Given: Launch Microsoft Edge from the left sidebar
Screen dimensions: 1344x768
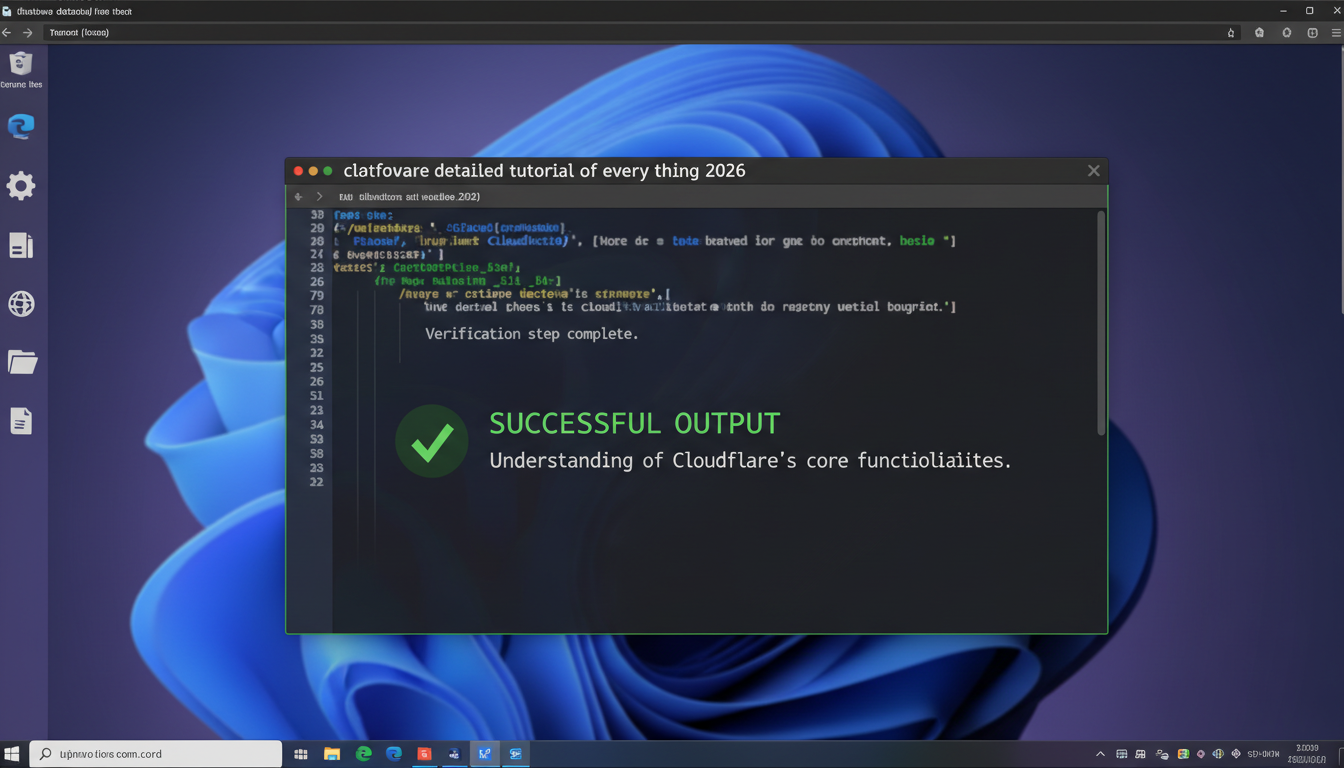Looking at the screenshot, I should click(21, 127).
